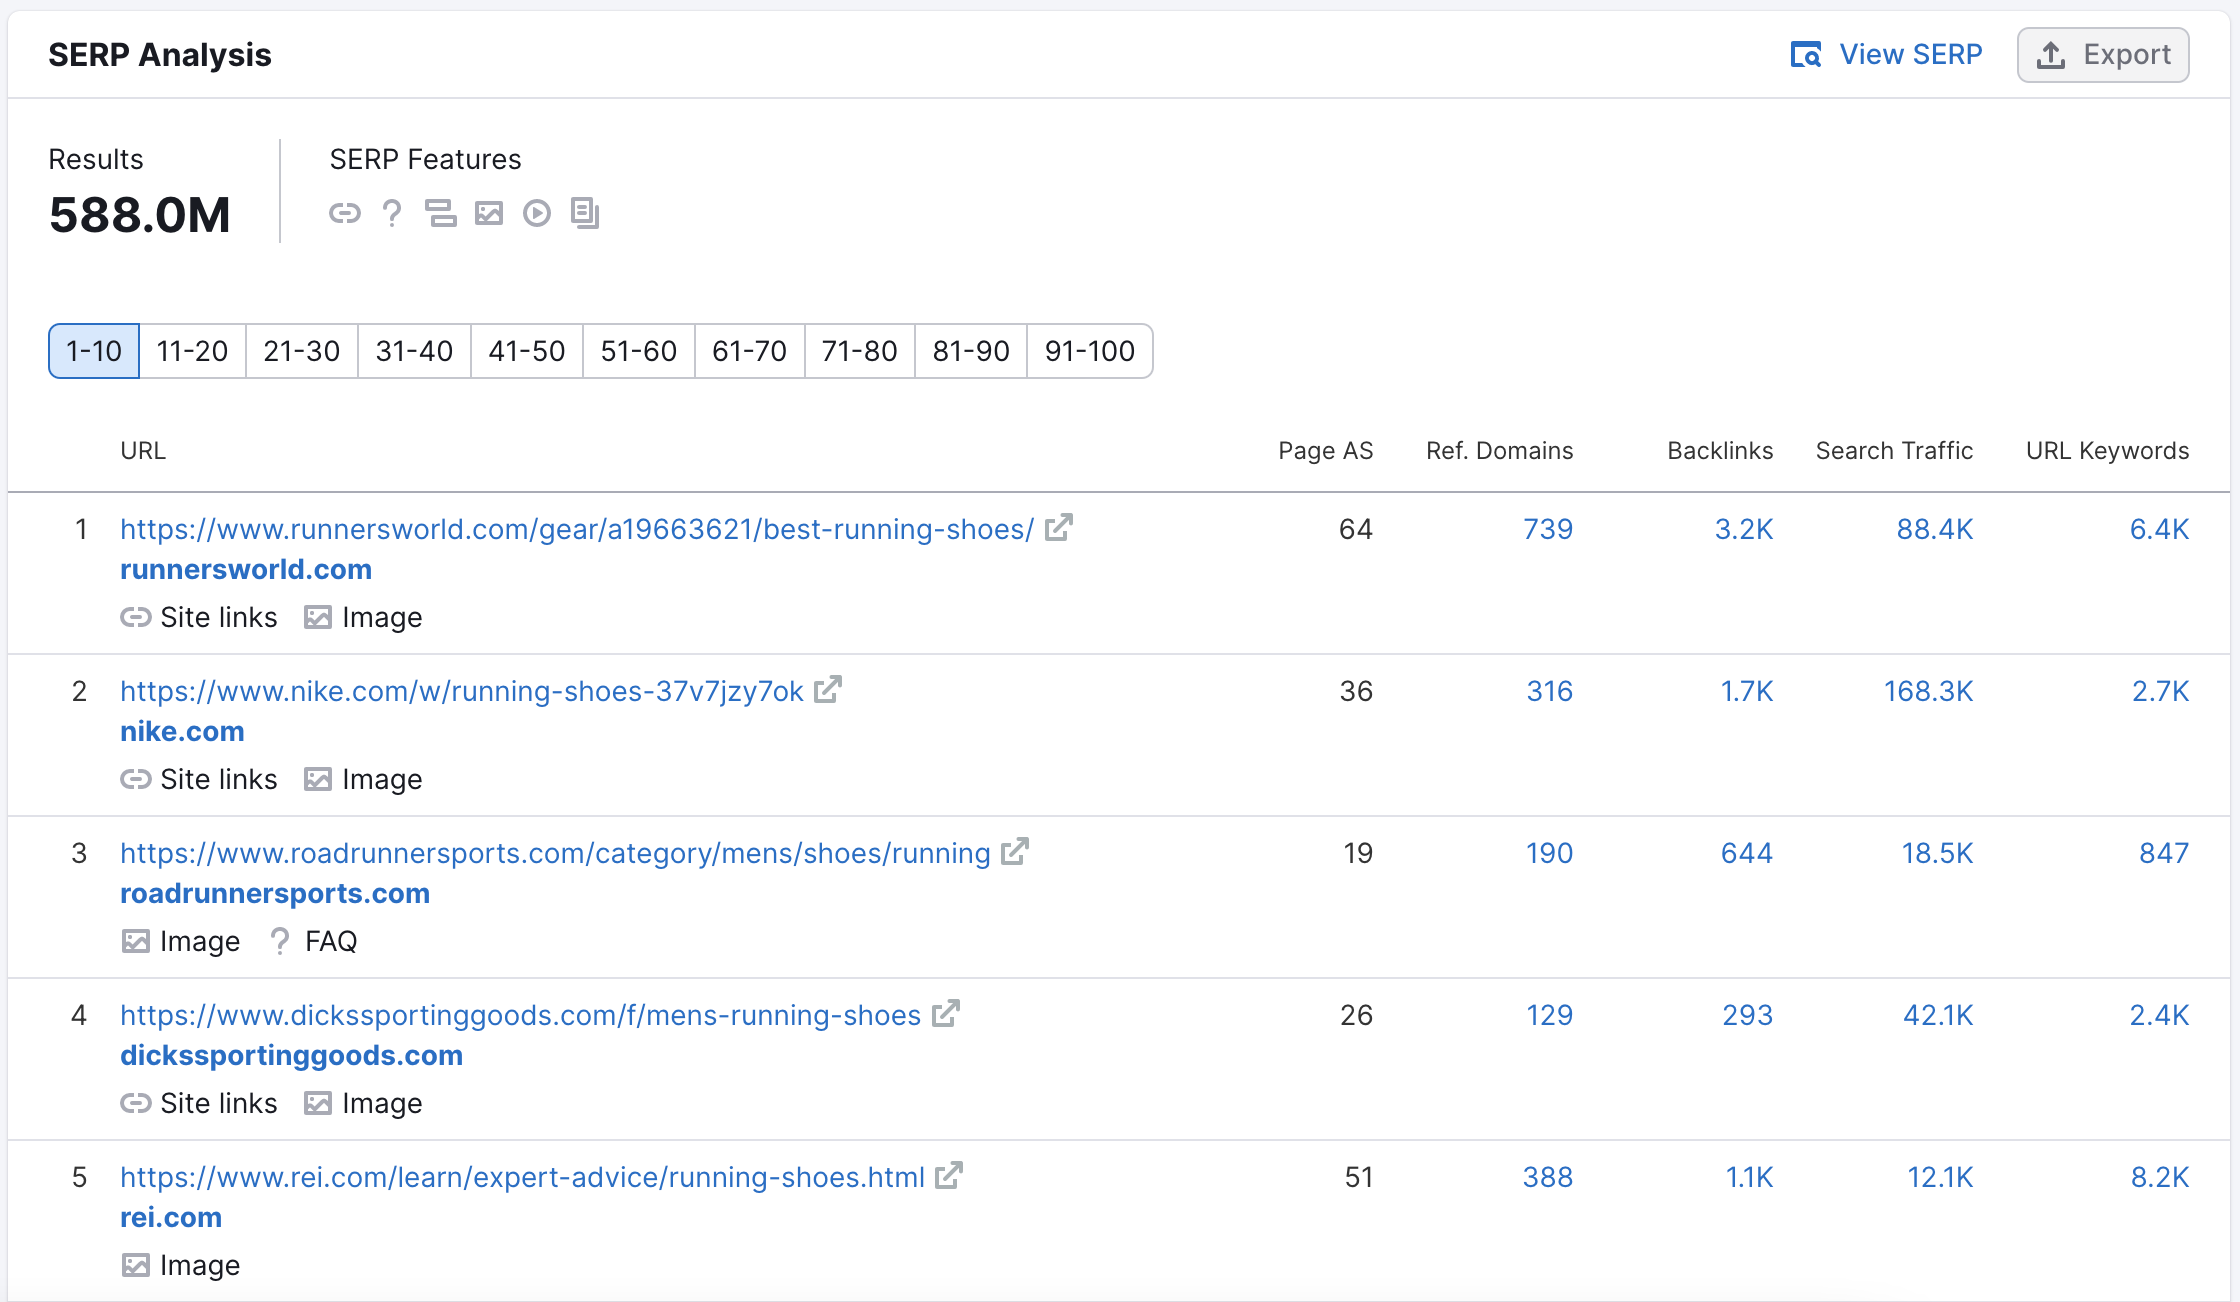Switch to 61-70 results range
This screenshot has width=2240, height=1302.
(x=750, y=351)
